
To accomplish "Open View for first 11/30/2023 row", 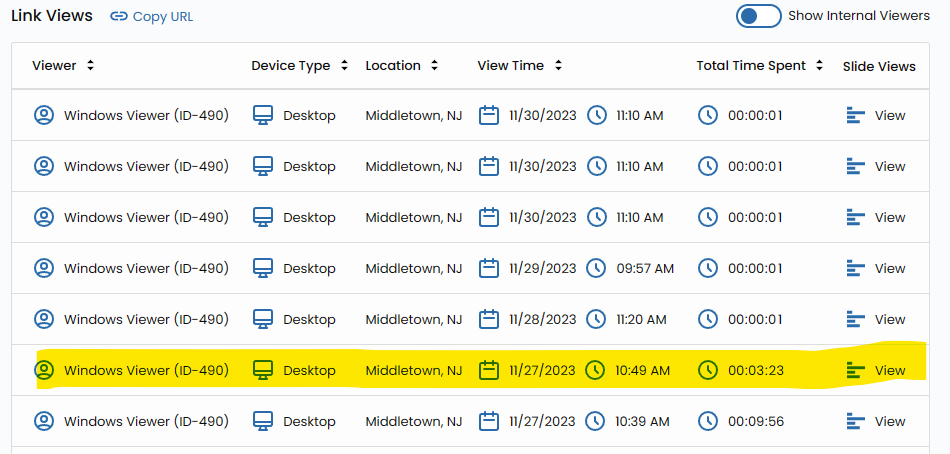I will pyautogui.click(x=889, y=115).
